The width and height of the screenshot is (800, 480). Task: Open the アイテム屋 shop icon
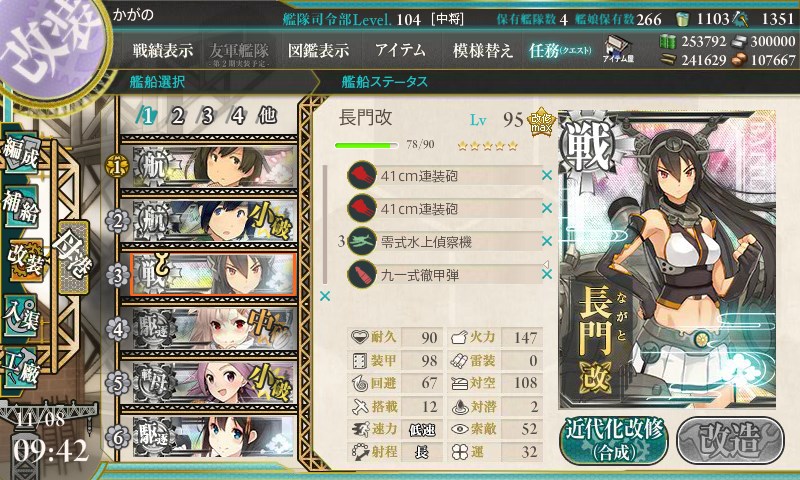click(x=618, y=50)
